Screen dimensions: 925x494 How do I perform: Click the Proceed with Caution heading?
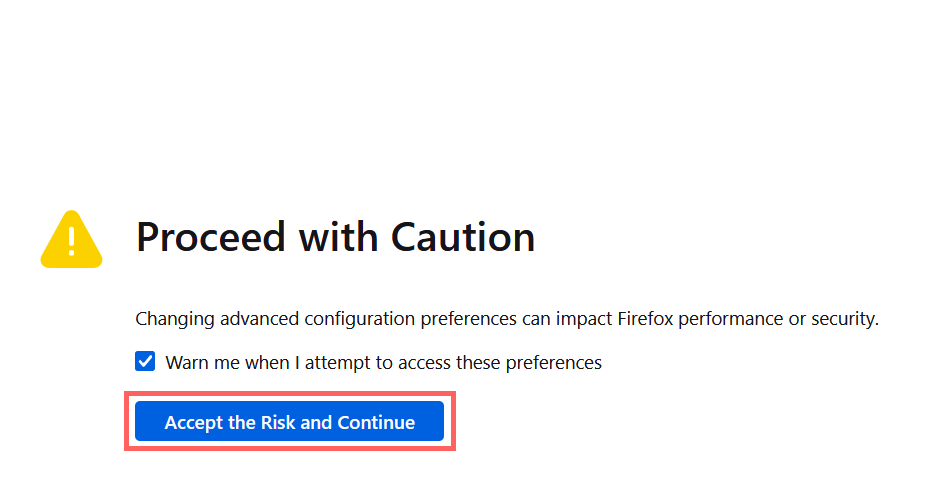[x=335, y=238]
